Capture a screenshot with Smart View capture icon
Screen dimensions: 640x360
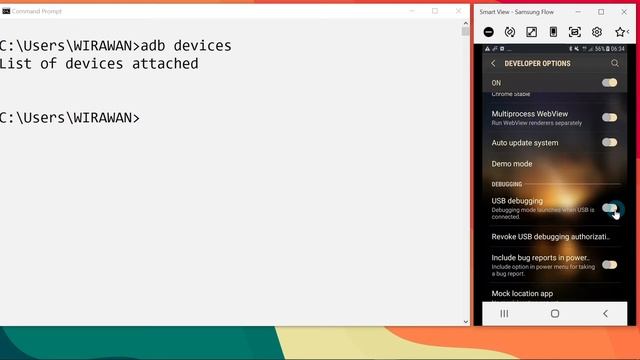[575, 32]
